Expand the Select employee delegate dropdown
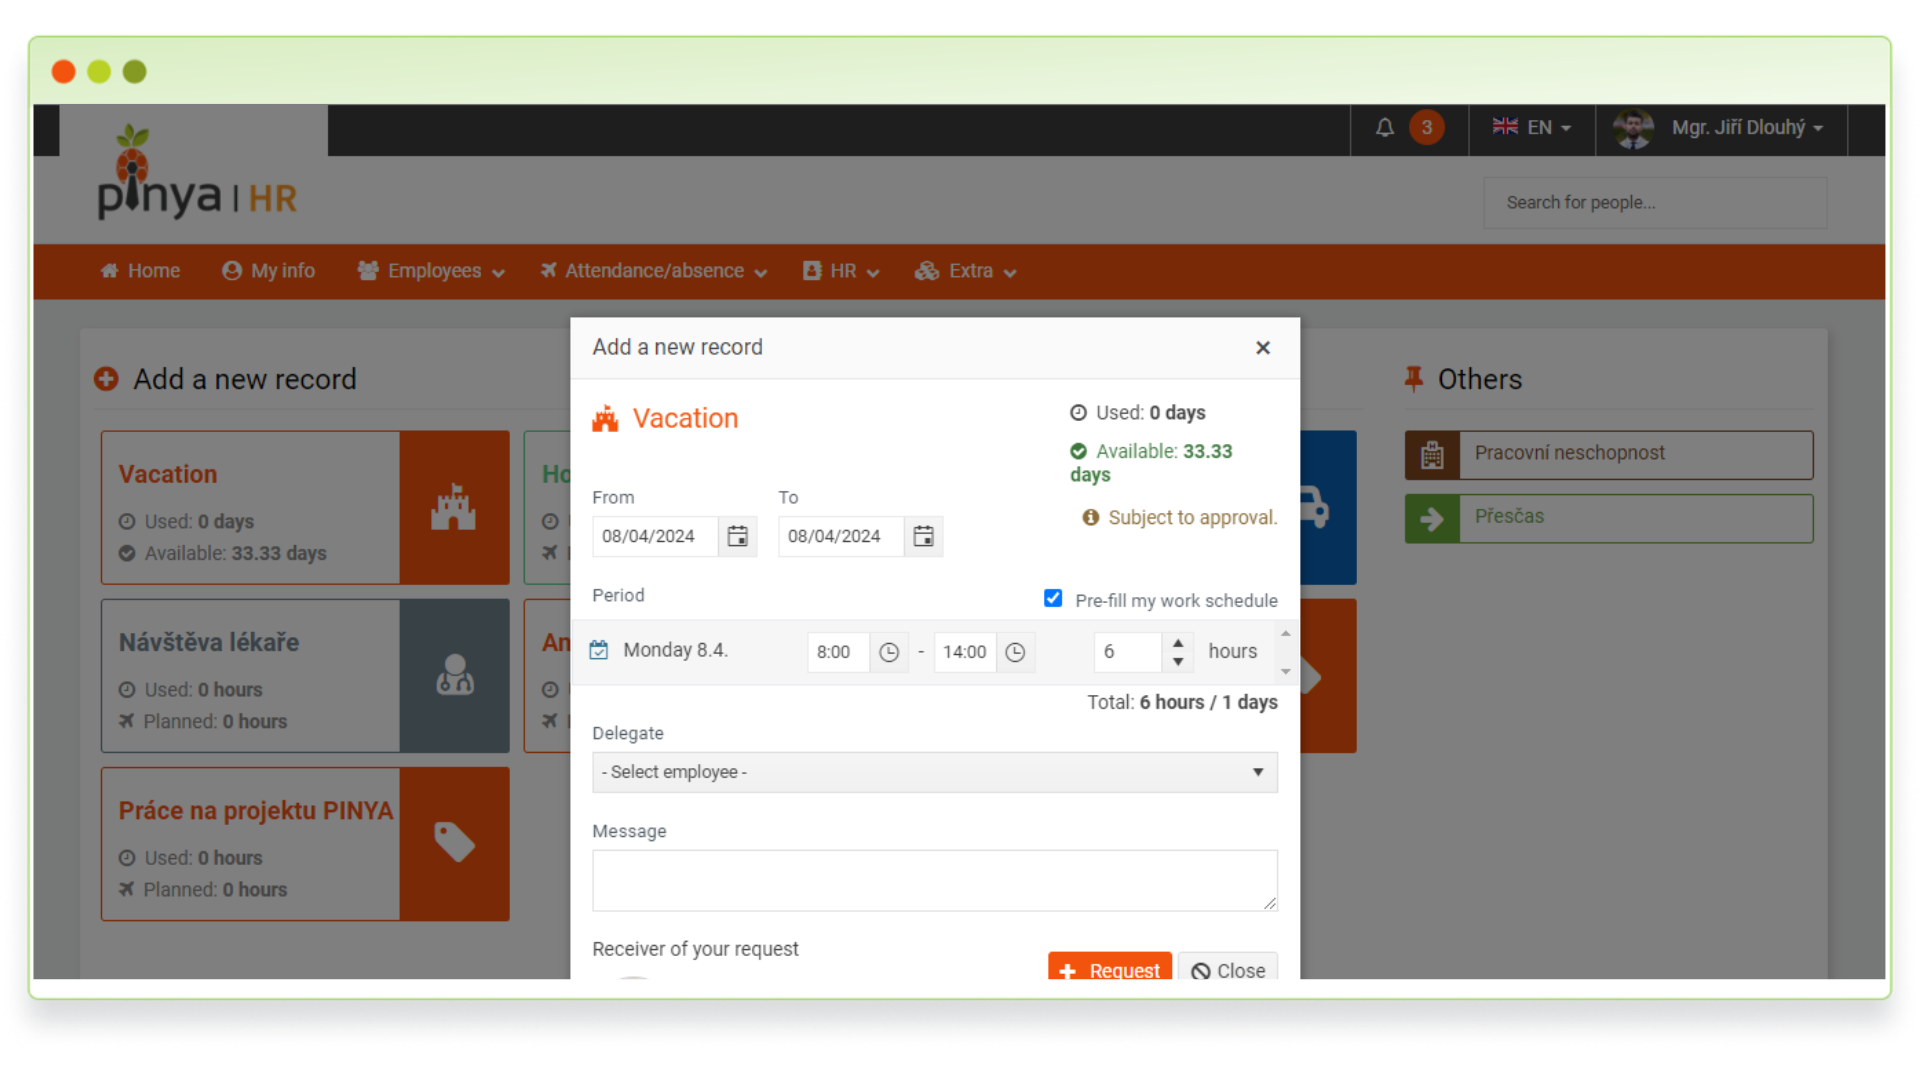Image resolution: width=1920 pixels, height=1080 pixels. (934, 772)
